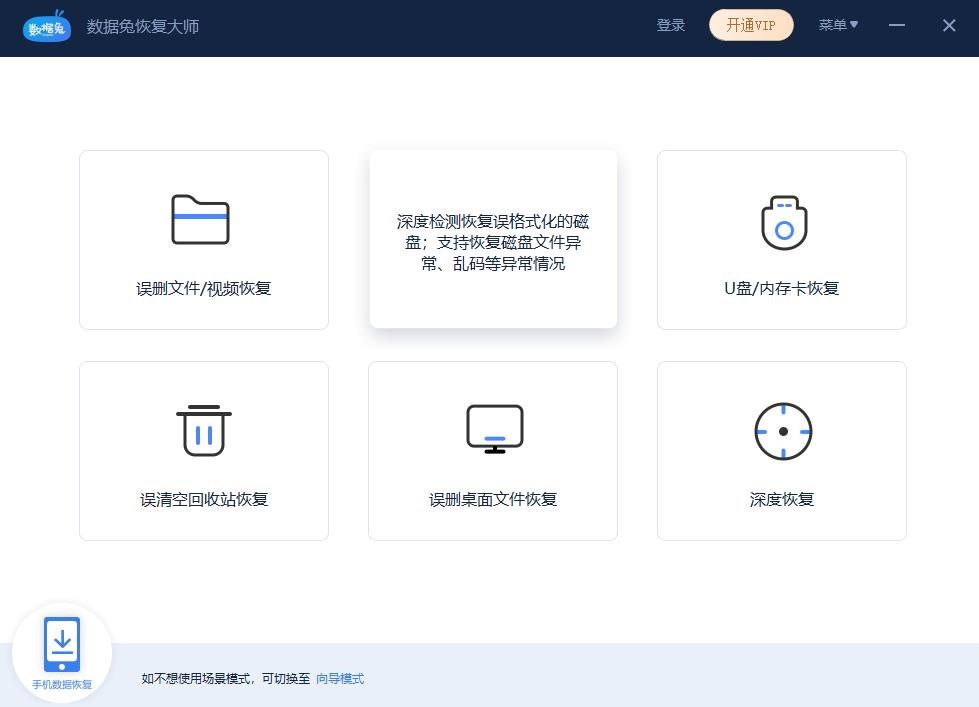Click the desktop file recovery monitor icon
Image resolution: width=979 pixels, height=707 pixels.
pyautogui.click(x=493, y=430)
